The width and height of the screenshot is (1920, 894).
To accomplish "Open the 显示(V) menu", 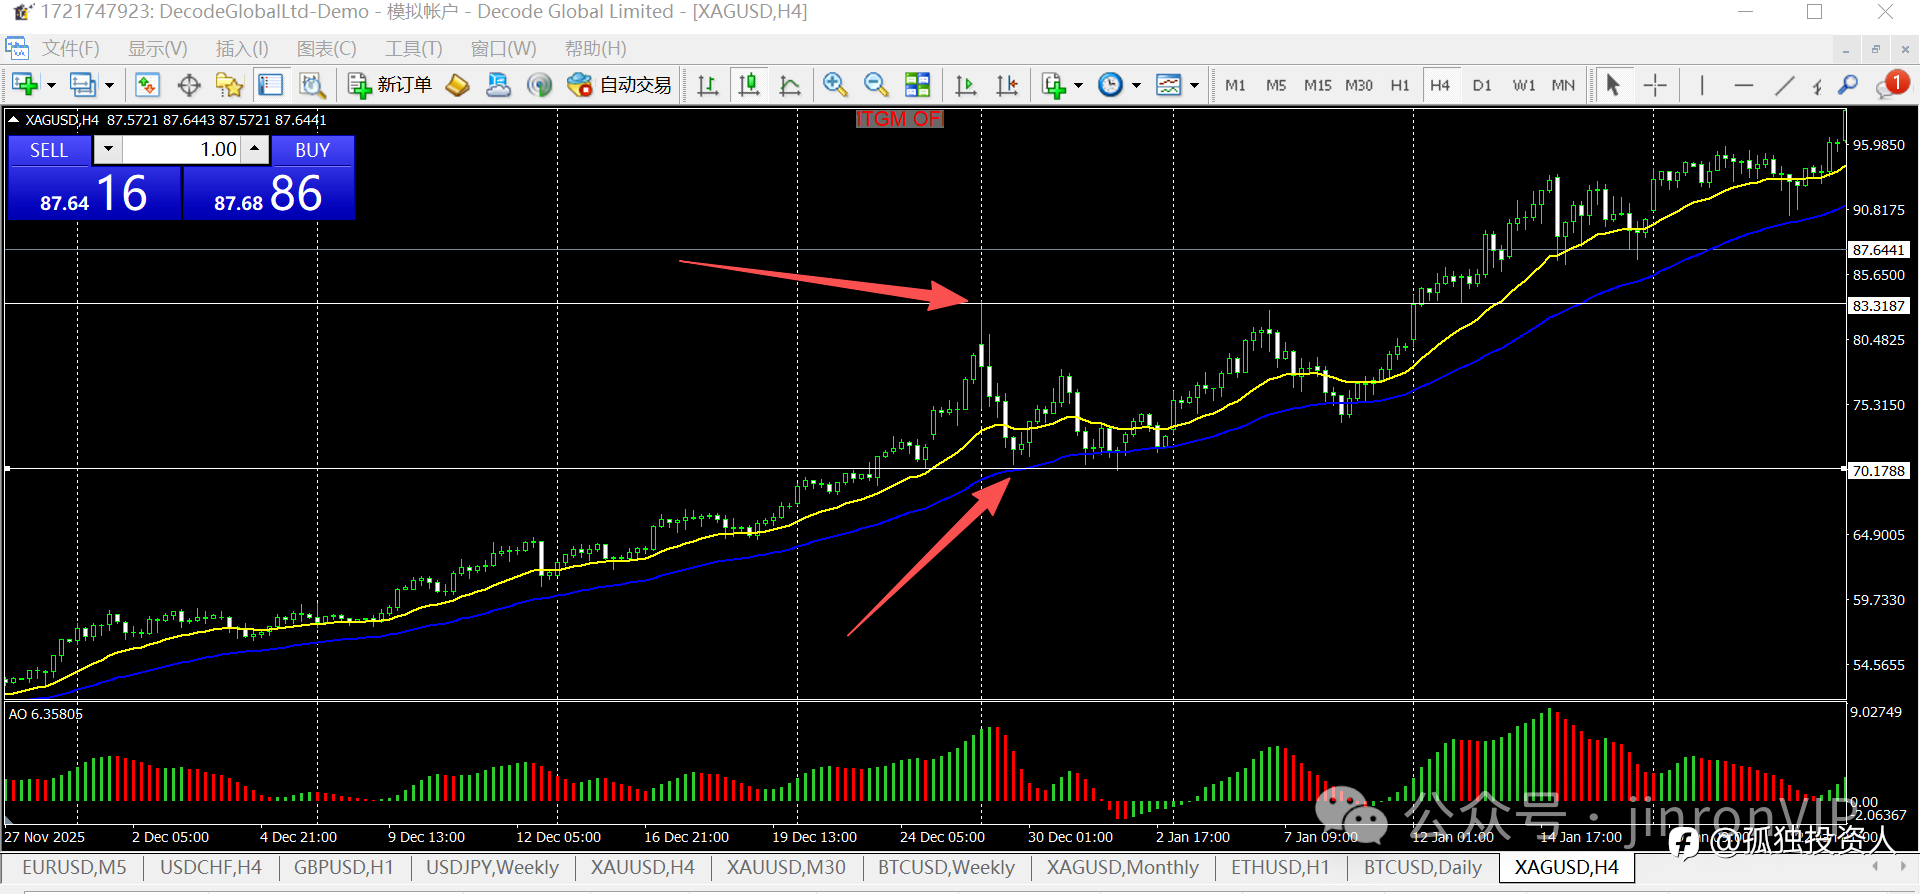I will pyautogui.click(x=157, y=49).
